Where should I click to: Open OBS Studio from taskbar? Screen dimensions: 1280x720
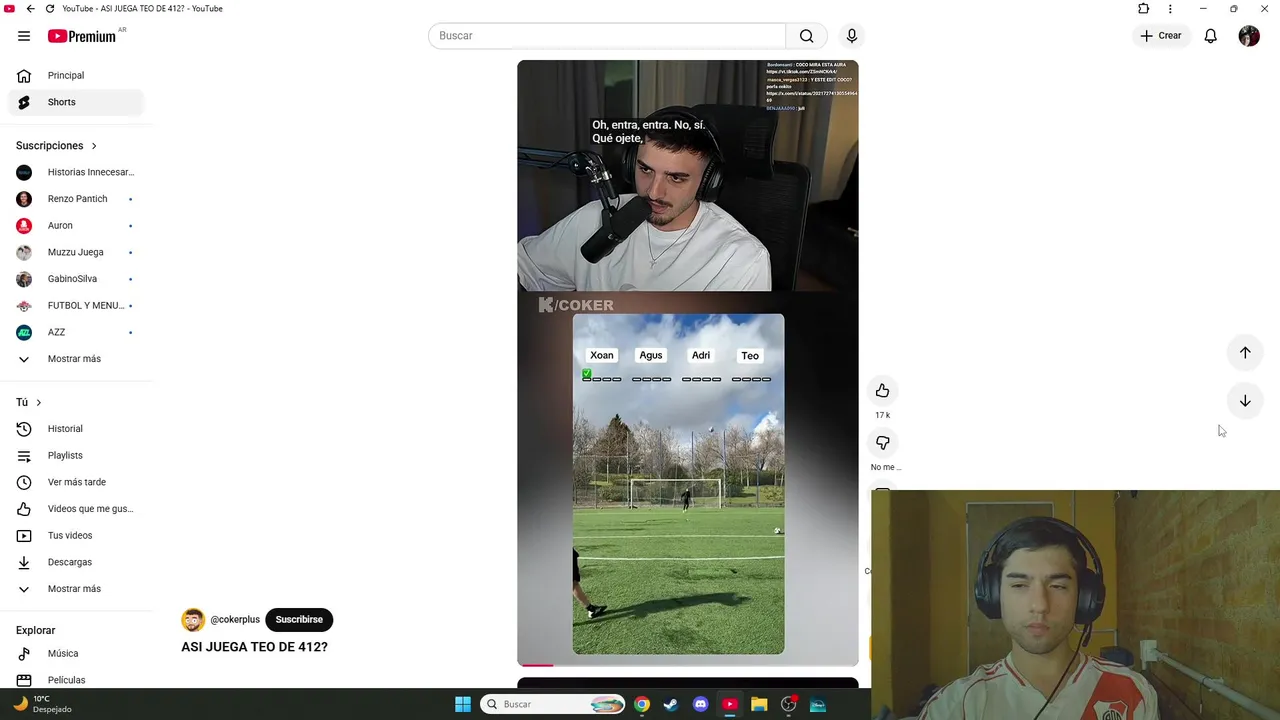[x=788, y=704]
